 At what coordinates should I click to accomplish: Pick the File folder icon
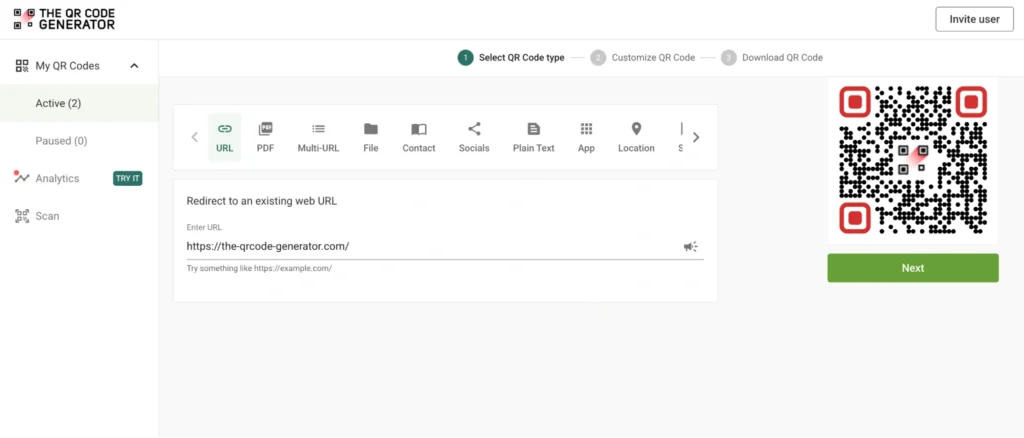point(371,129)
